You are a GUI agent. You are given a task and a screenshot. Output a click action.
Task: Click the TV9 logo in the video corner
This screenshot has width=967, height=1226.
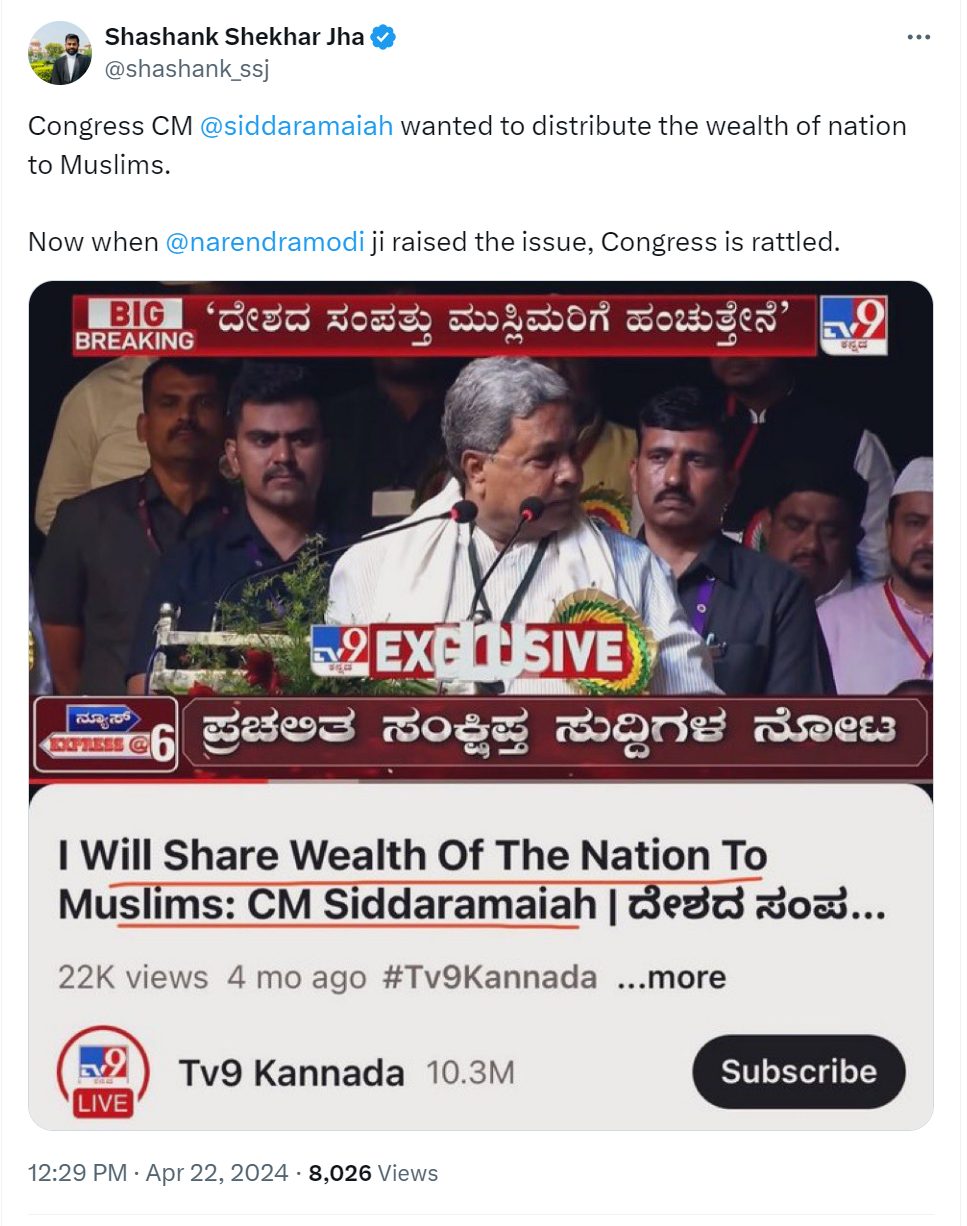coord(853,324)
